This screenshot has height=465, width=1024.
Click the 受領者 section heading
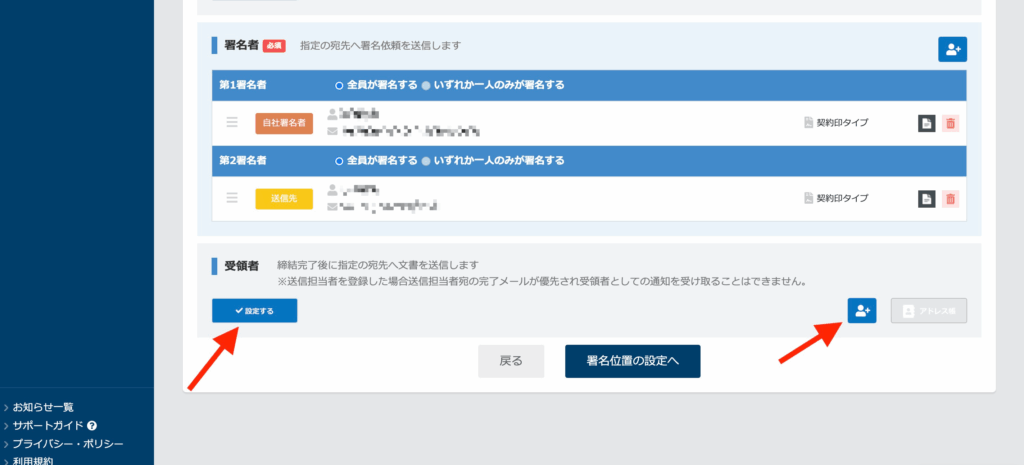coord(241,266)
